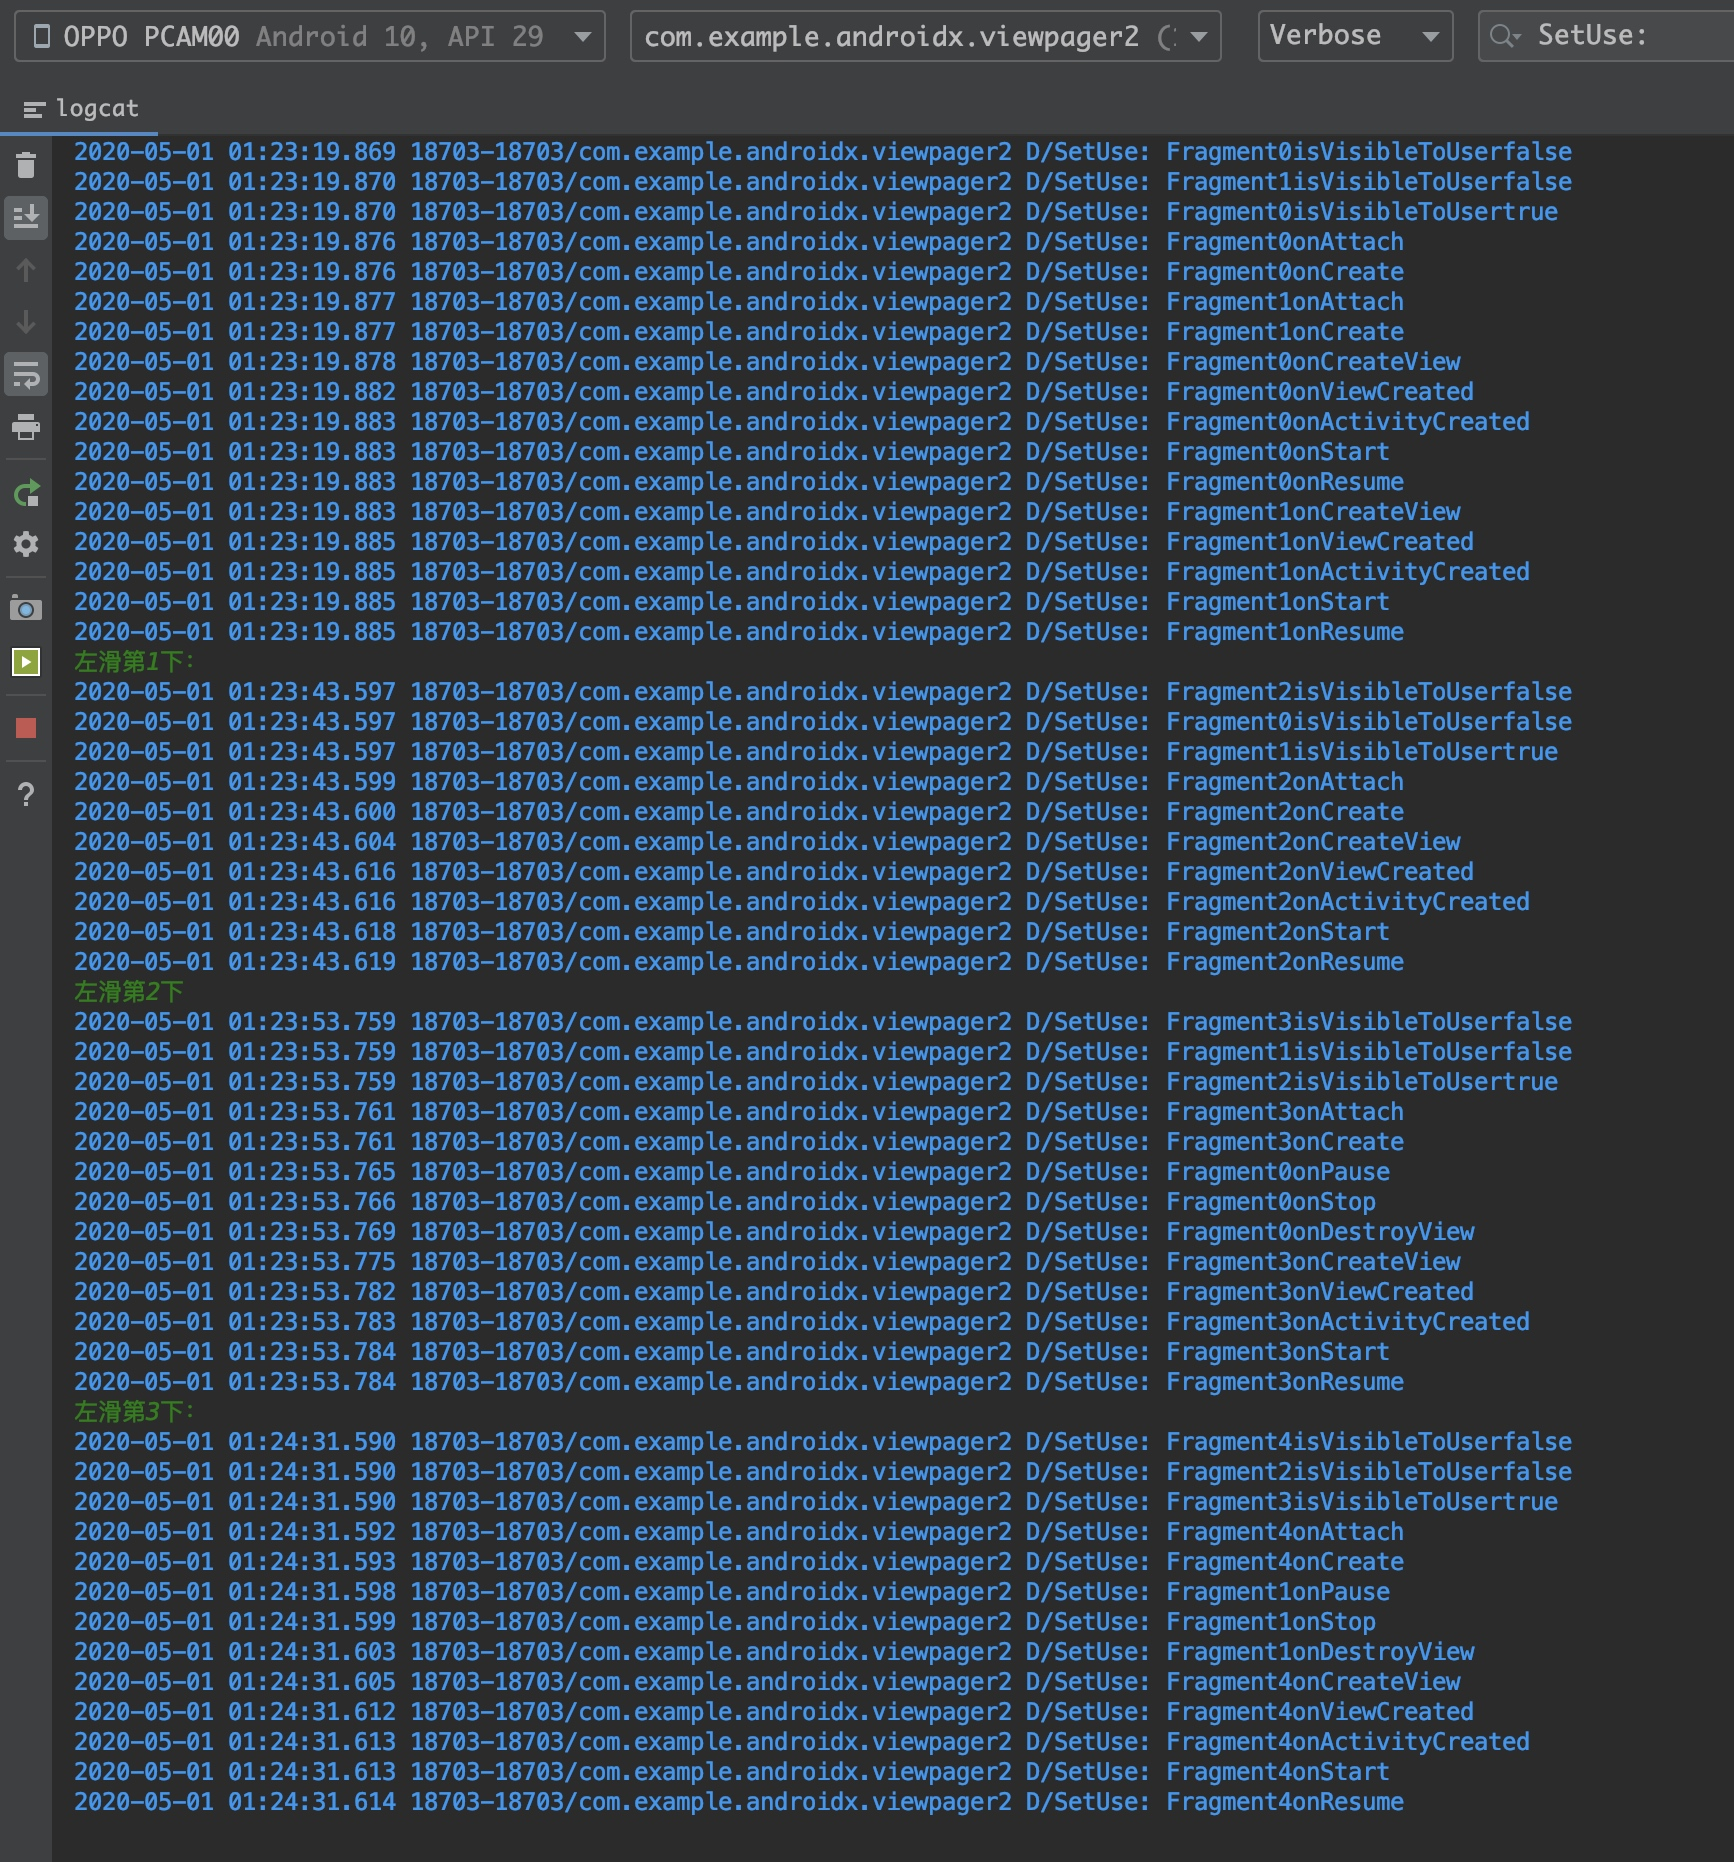Click log line Fragment4onStart

(x=731, y=1772)
